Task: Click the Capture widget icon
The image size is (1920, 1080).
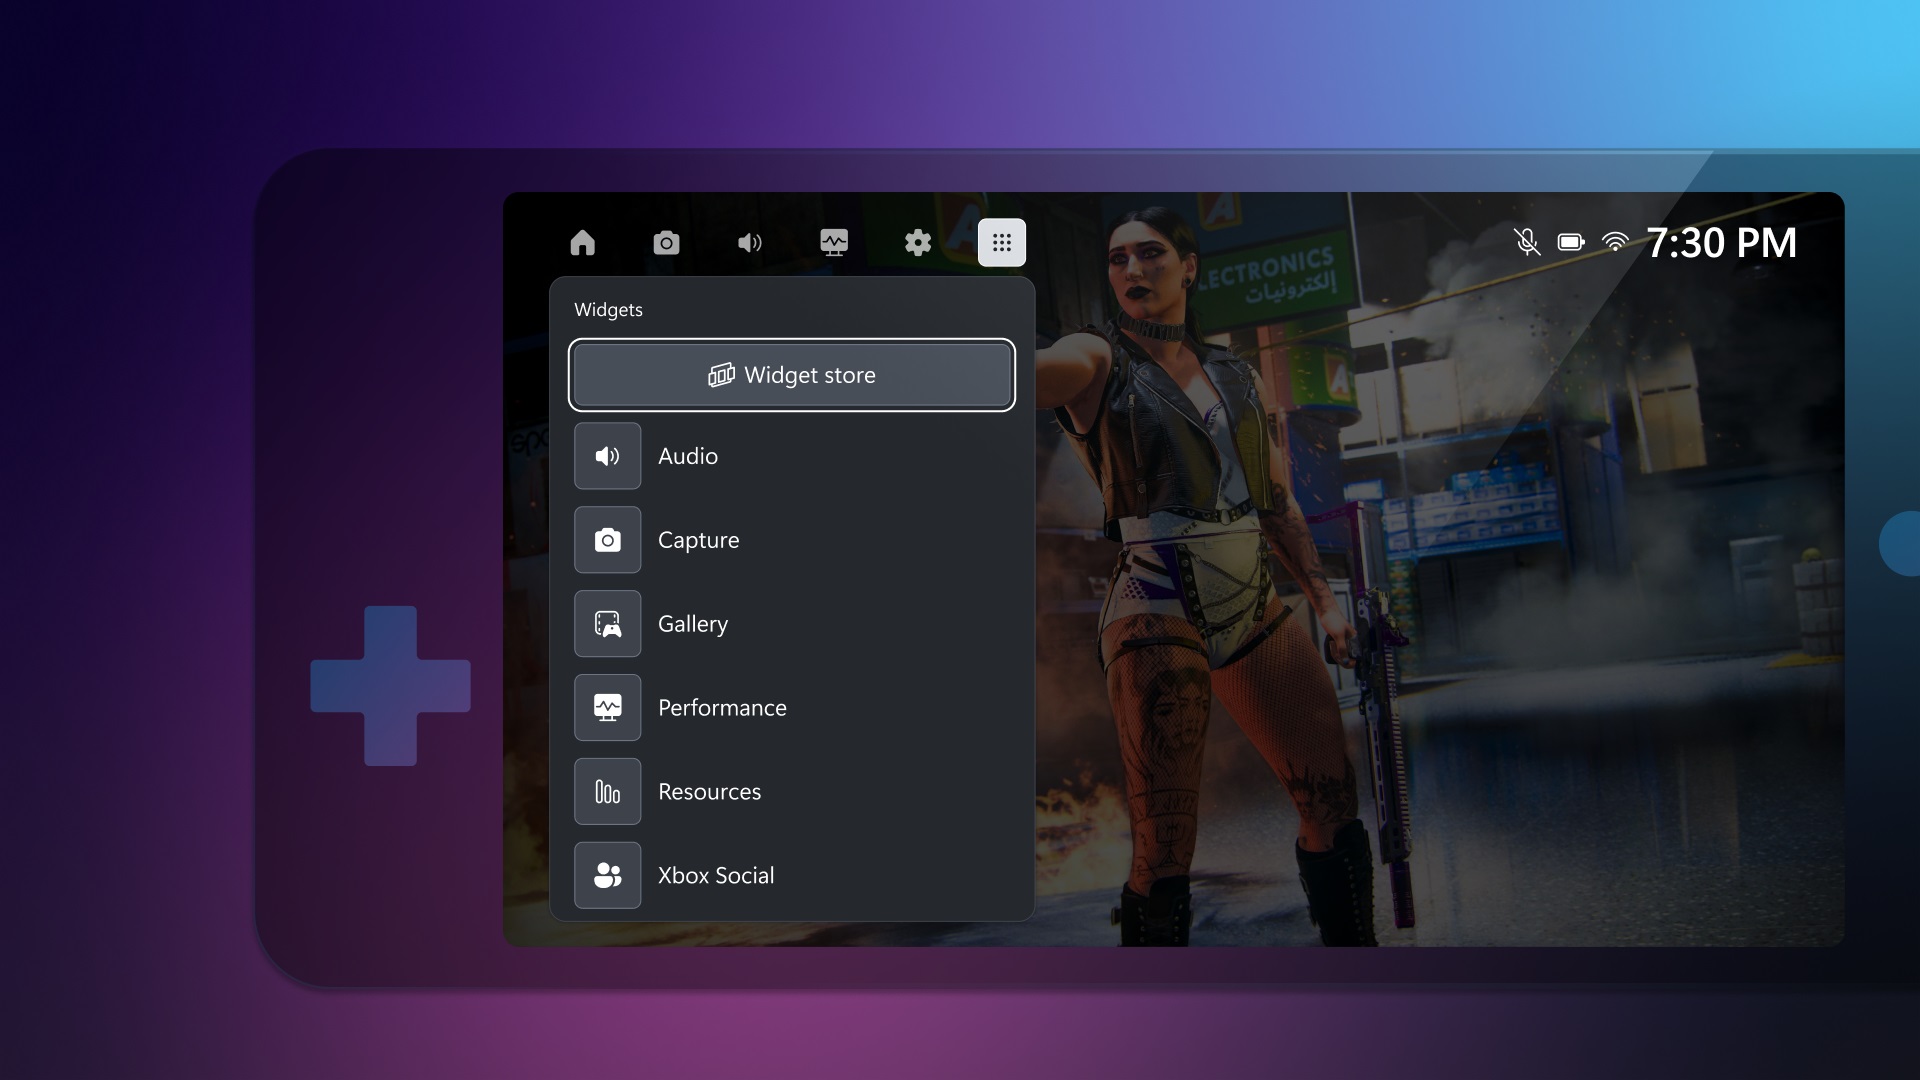Action: (608, 539)
